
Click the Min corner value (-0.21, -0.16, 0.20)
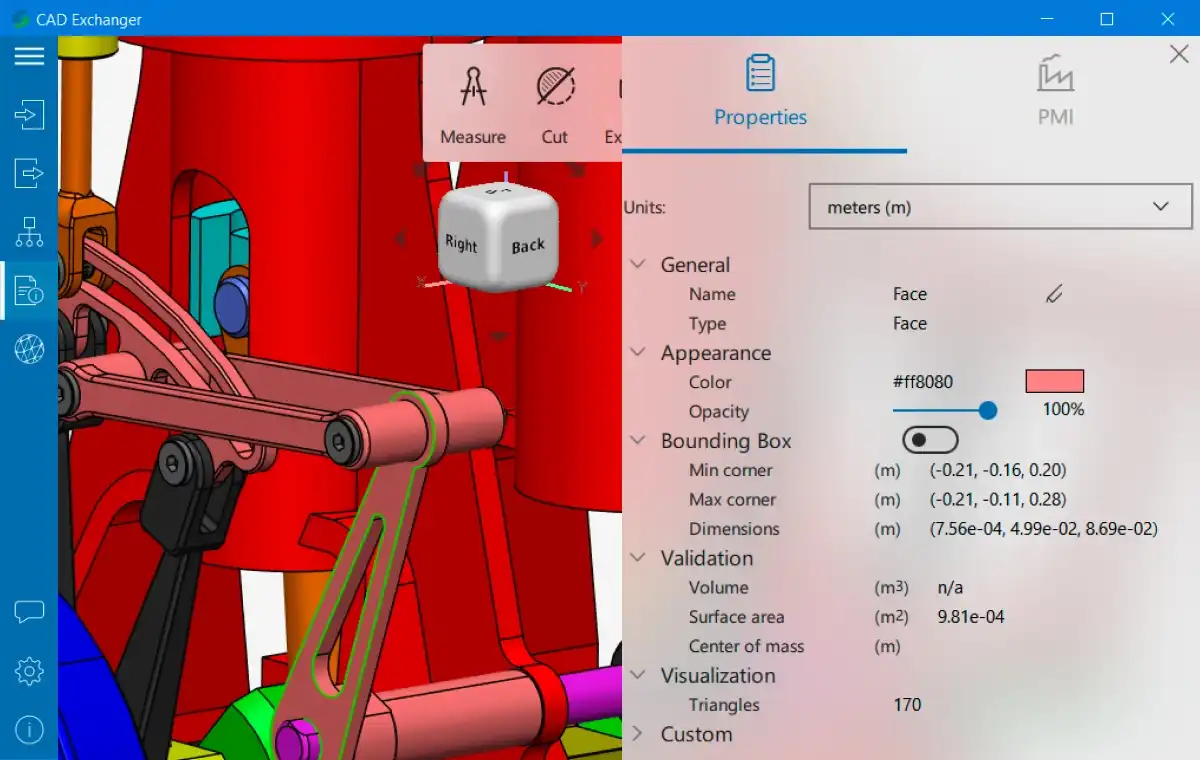coord(998,470)
